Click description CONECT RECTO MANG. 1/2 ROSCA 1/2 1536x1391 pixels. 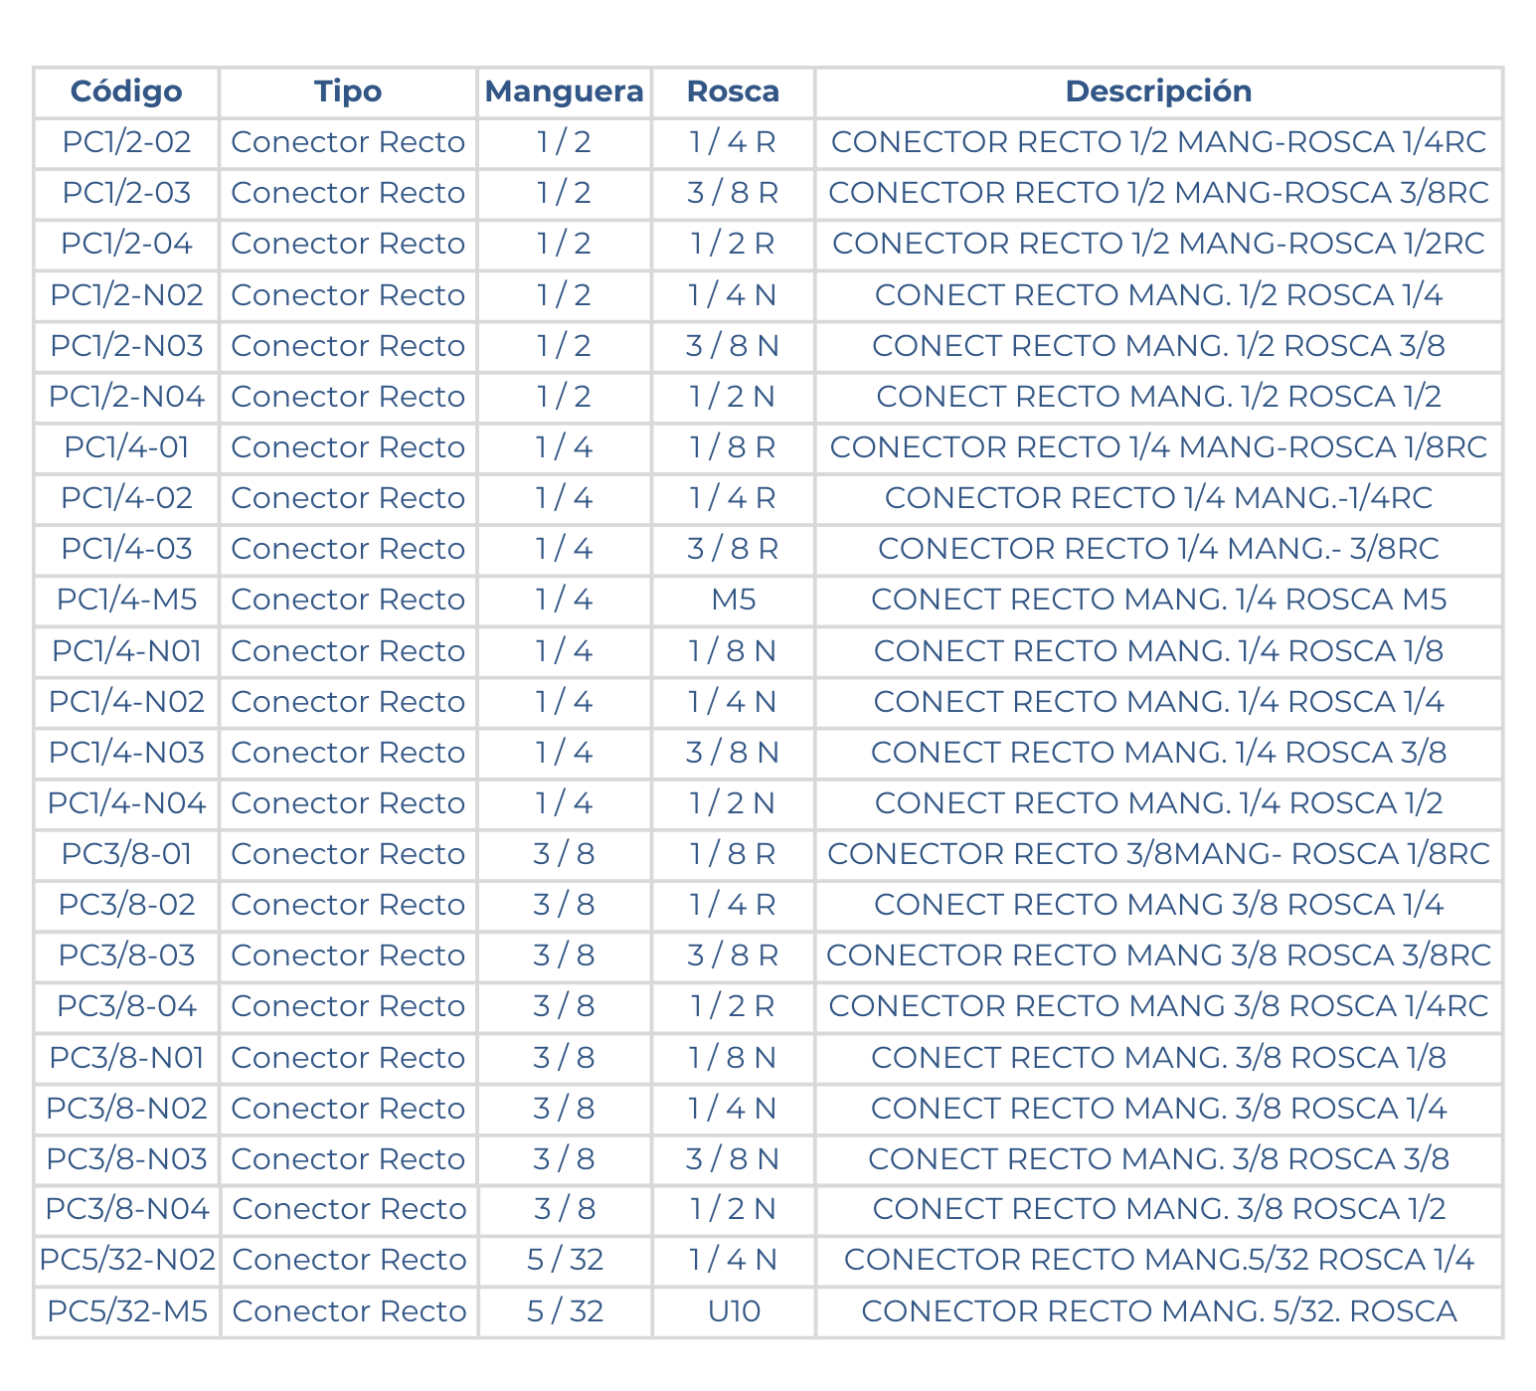[1158, 397]
